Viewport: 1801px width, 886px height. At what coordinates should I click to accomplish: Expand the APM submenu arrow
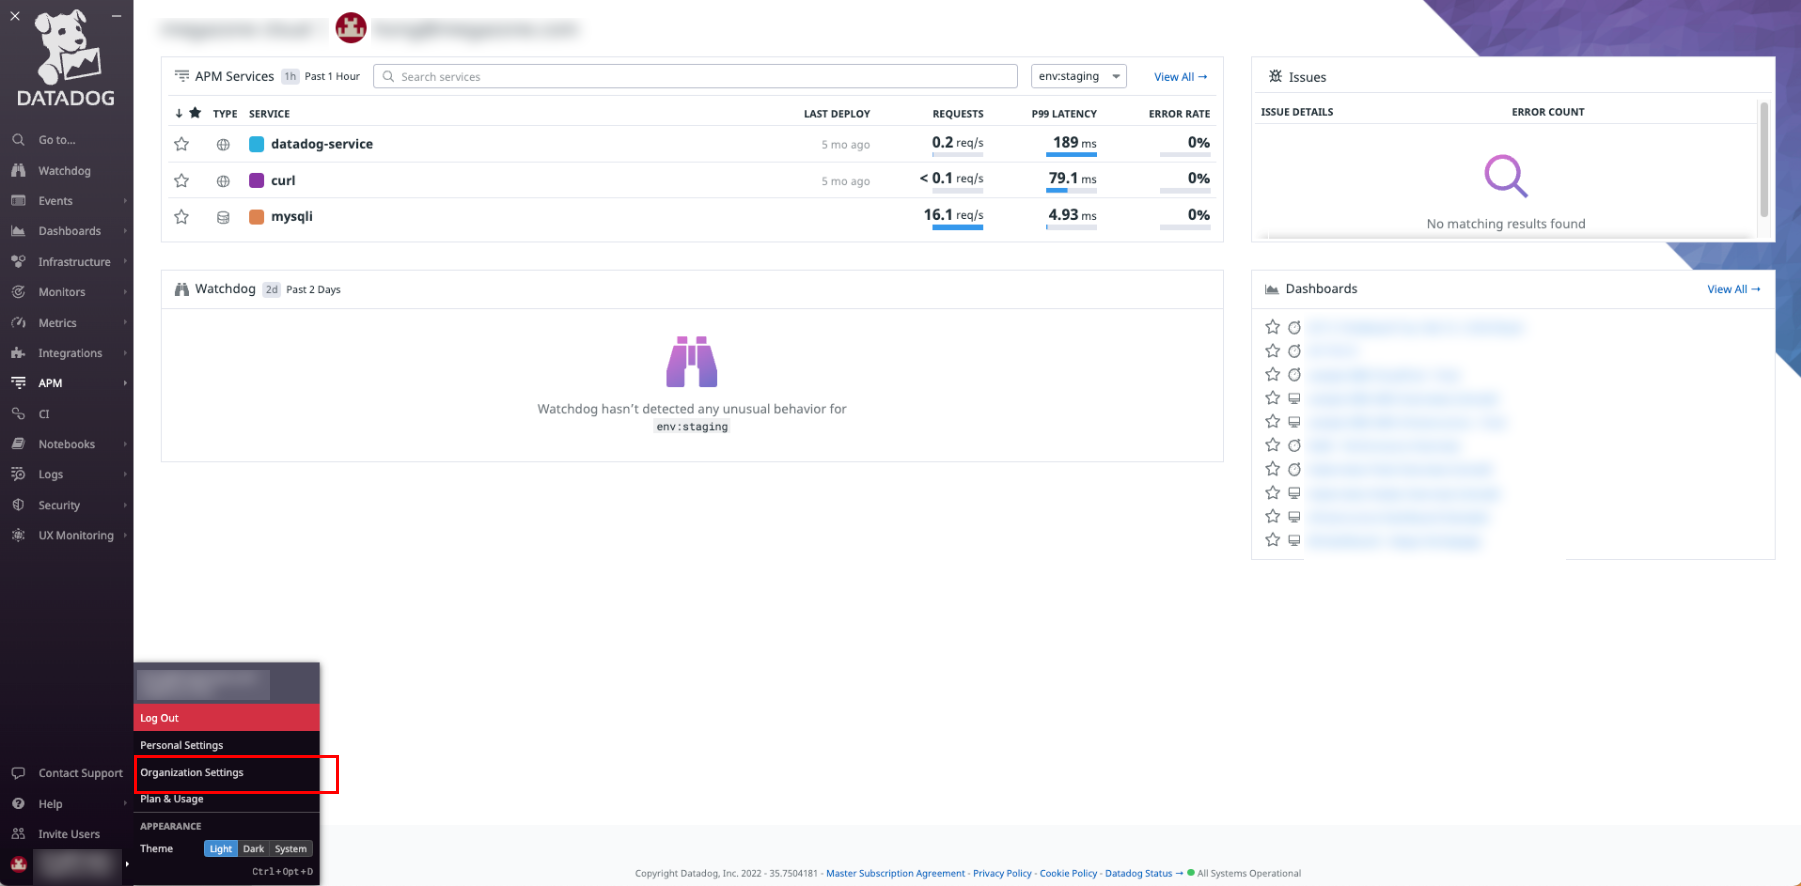(125, 383)
